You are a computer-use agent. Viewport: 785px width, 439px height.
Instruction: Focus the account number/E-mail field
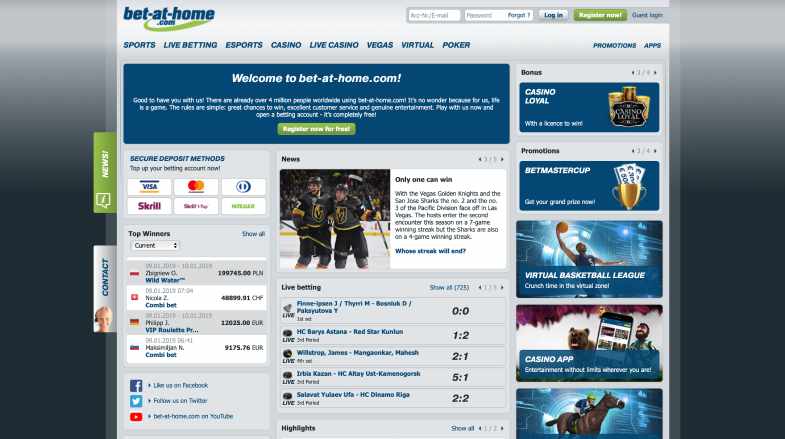[x=434, y=16]
